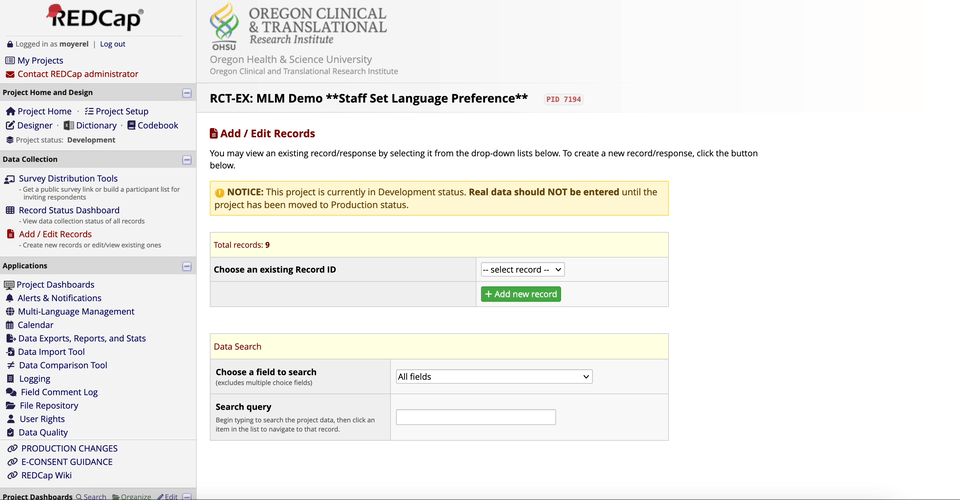Select Add / Edit Records menu item
The height and width of the screenshot is (500, 960).
click(x=55, y=234)
